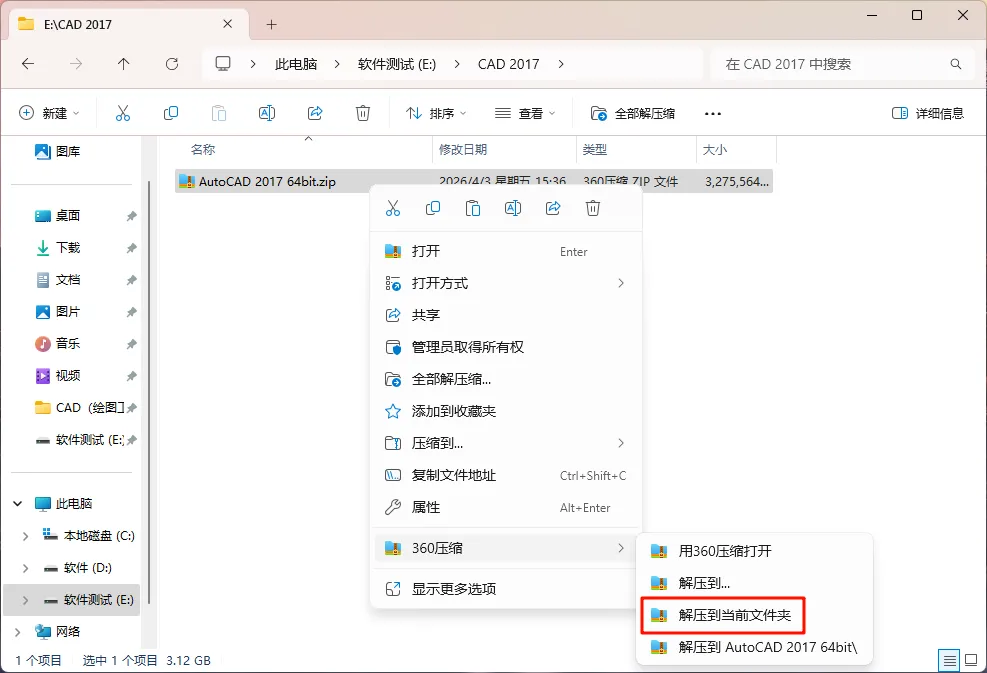Choose 显示更多选项 in the context menu
Screen dimensions: 987x673
click(x=506, y=589)
